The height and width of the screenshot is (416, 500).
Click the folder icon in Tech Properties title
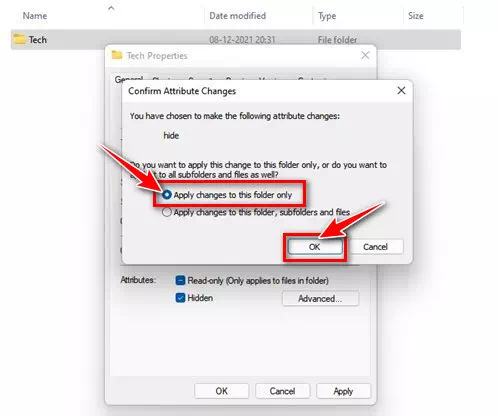click(x=117, y=55)
